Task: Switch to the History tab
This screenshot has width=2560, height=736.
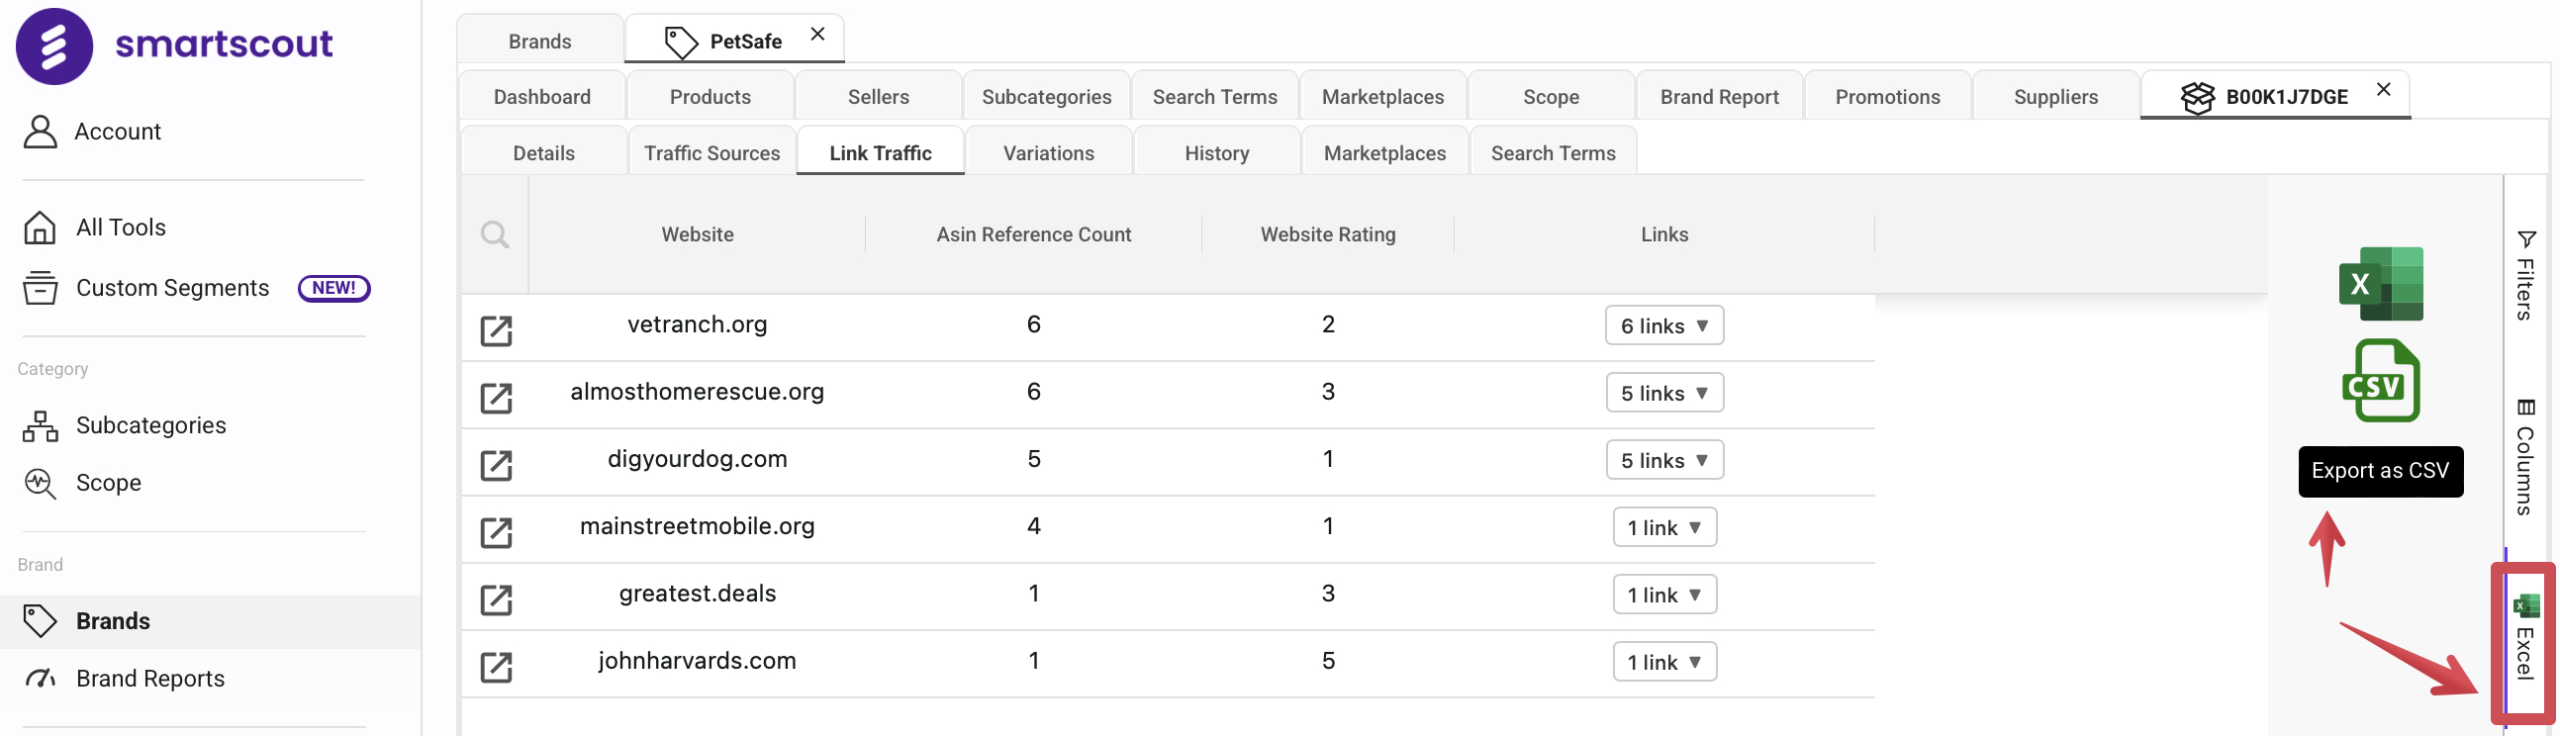Action: point(1216,153)
